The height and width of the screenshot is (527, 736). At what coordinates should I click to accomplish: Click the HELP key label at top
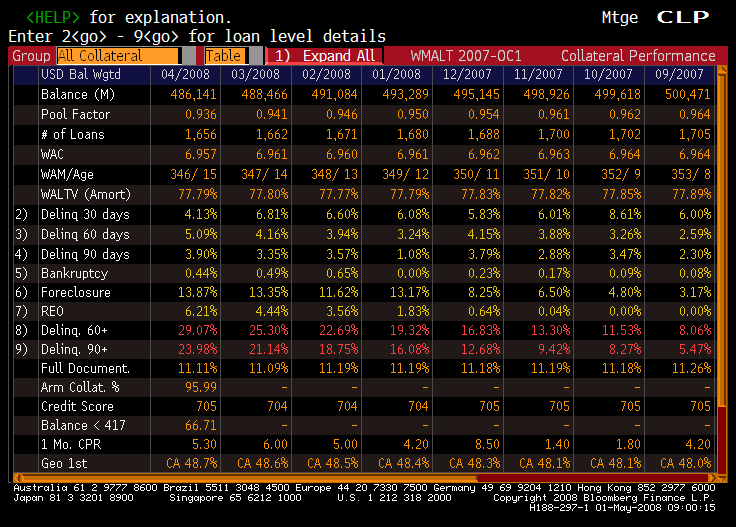click(x=54, y=17)
